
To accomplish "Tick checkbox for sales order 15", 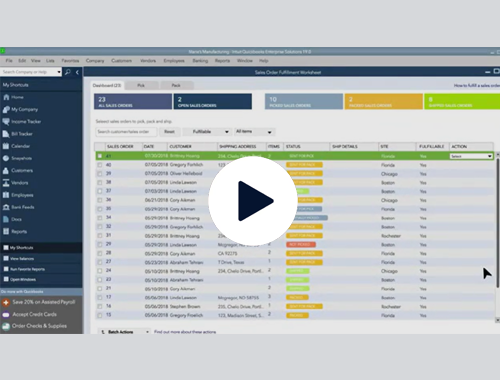I will click(99, 315).
